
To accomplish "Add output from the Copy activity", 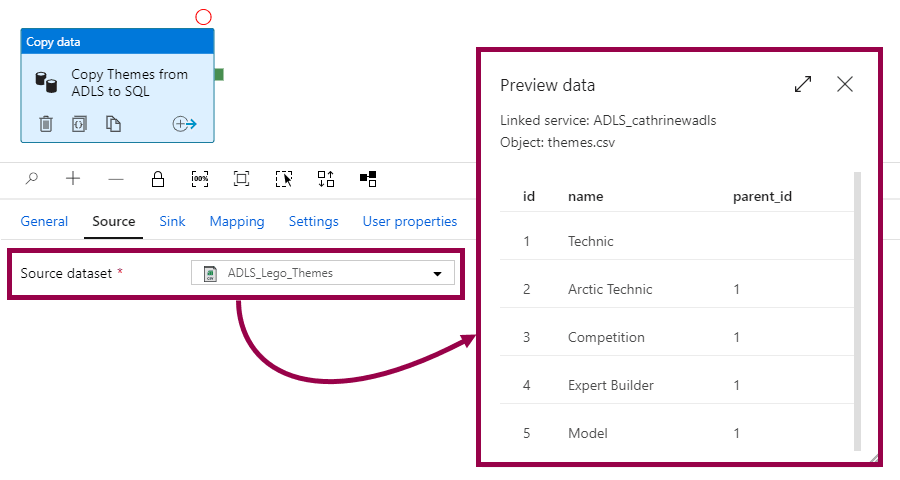I will (184, 124).
